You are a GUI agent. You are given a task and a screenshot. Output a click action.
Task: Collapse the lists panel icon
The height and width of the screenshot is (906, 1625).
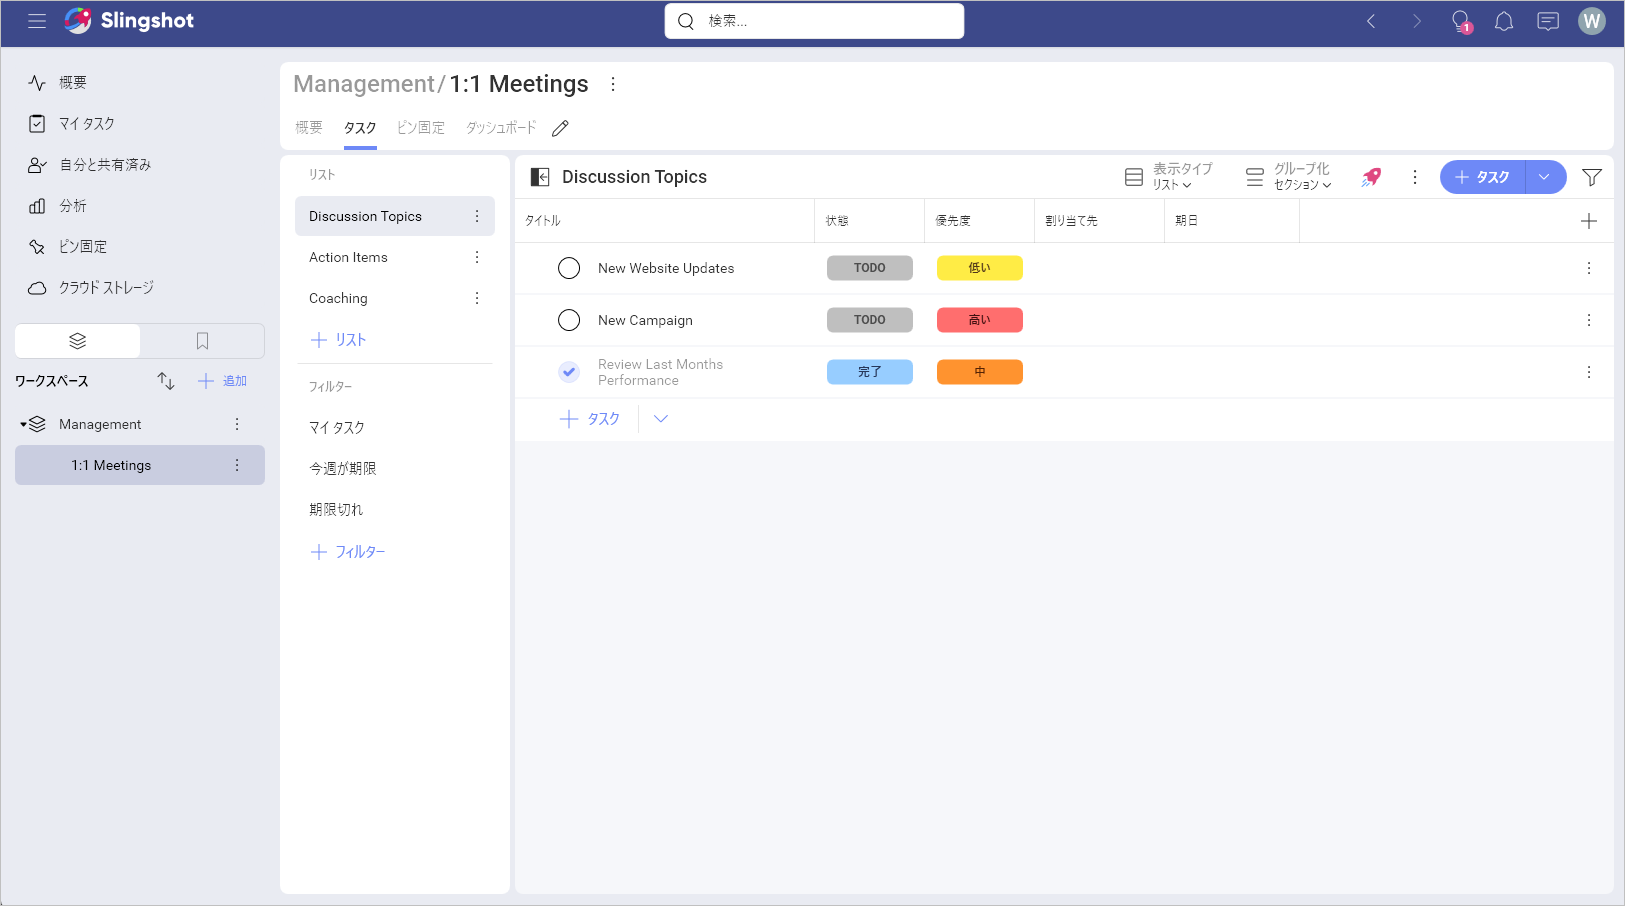[540, 177]
